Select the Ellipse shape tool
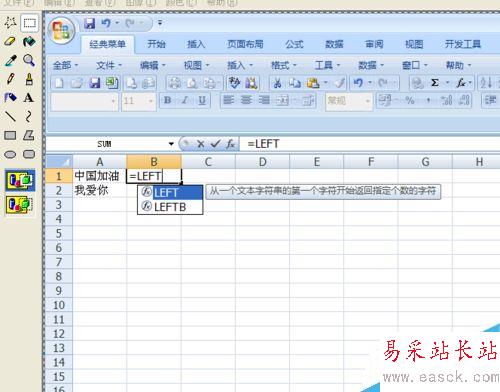 [x=10, y=154]
